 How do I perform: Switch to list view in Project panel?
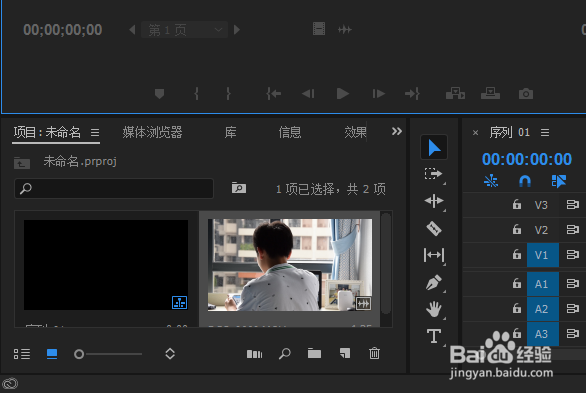click(22, 354)
